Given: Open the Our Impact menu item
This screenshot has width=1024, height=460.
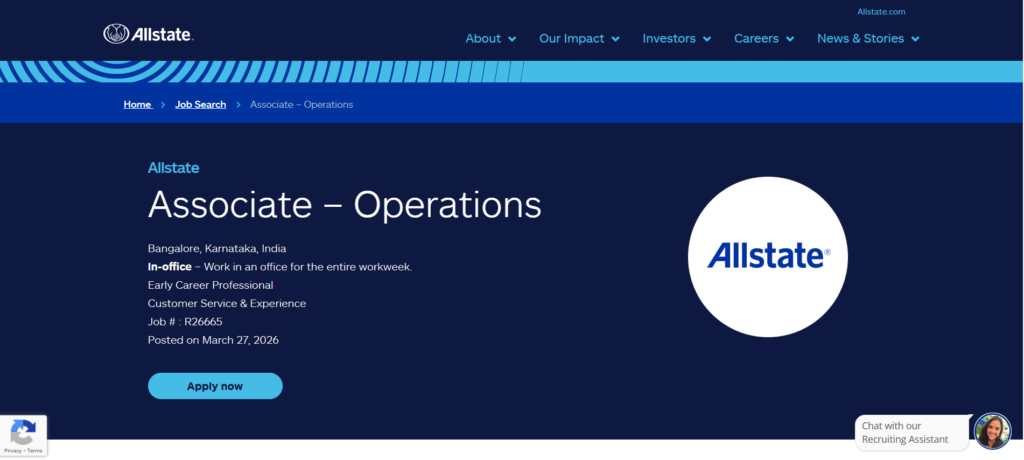Looking at the screenshot, I should [x=572, y=38].
